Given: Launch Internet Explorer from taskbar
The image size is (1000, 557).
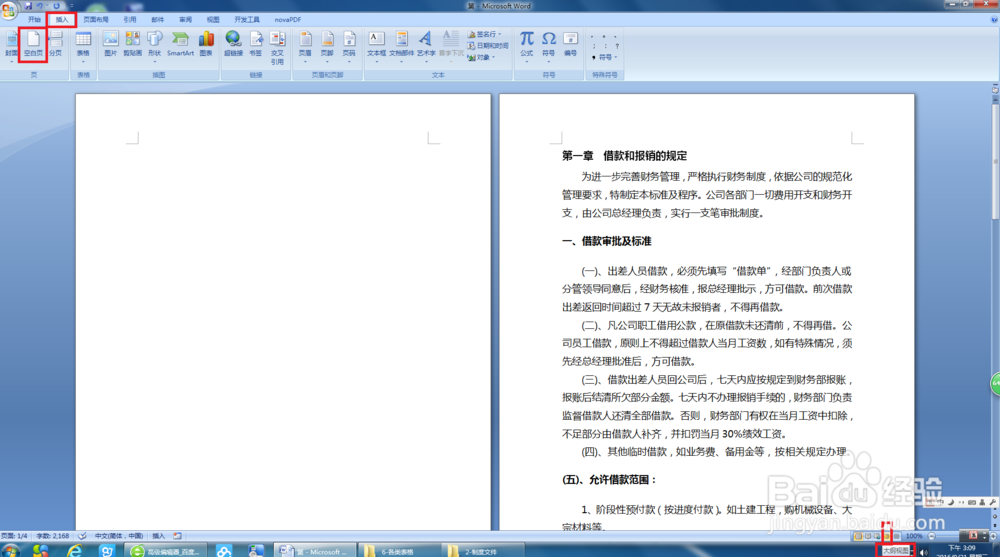Looking at the screenshot, I should [x=74, y=550].
